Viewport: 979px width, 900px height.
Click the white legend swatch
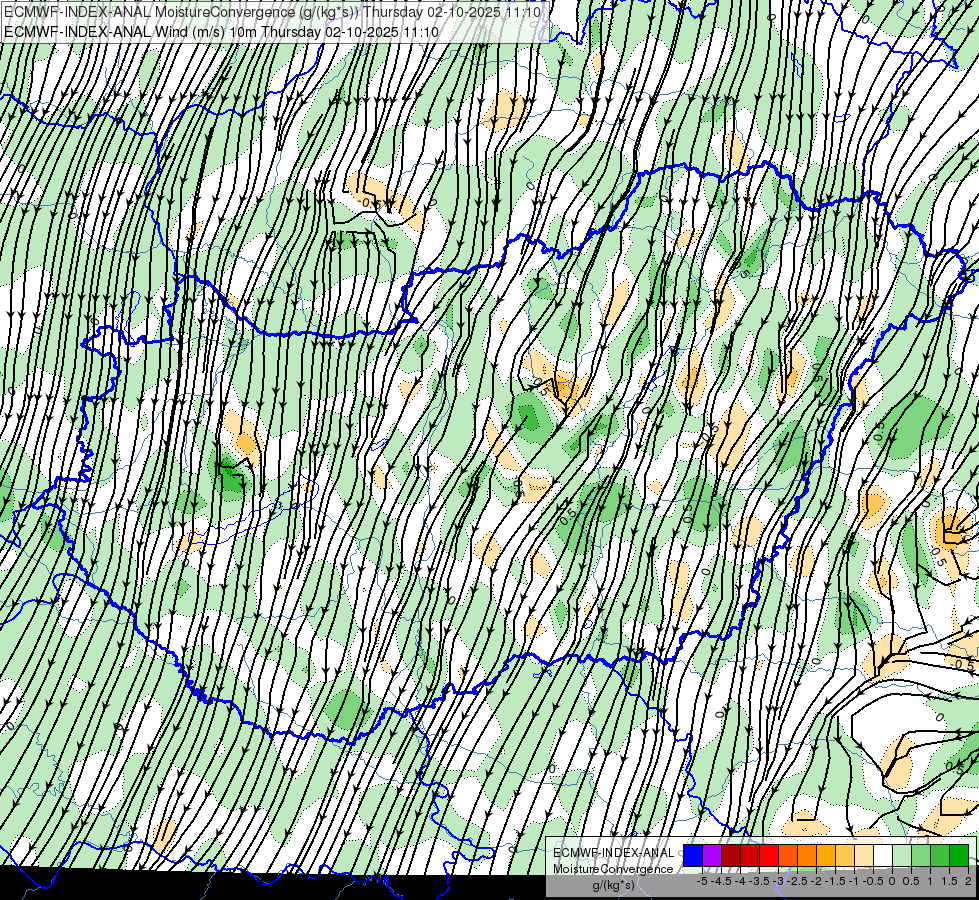883,856
